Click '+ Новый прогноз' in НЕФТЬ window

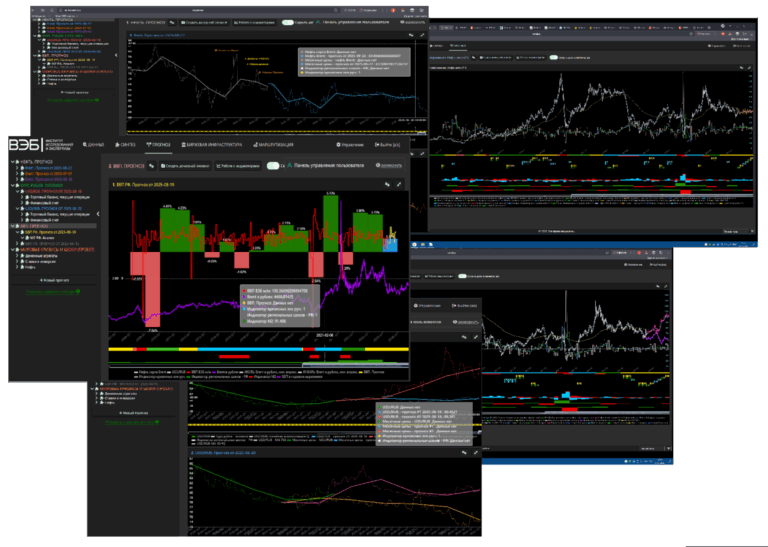(74, 92)
